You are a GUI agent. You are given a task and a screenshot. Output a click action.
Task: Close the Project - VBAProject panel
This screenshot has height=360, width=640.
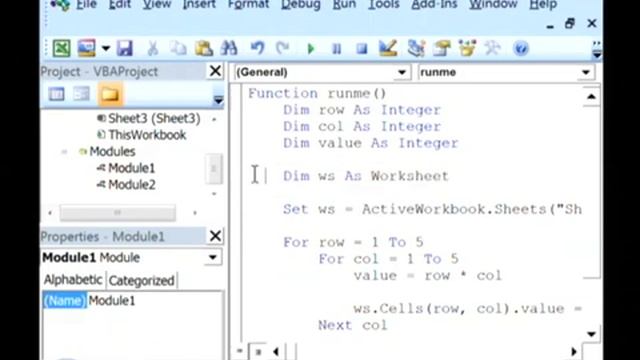pyautogui.click(x=215, y=71)
